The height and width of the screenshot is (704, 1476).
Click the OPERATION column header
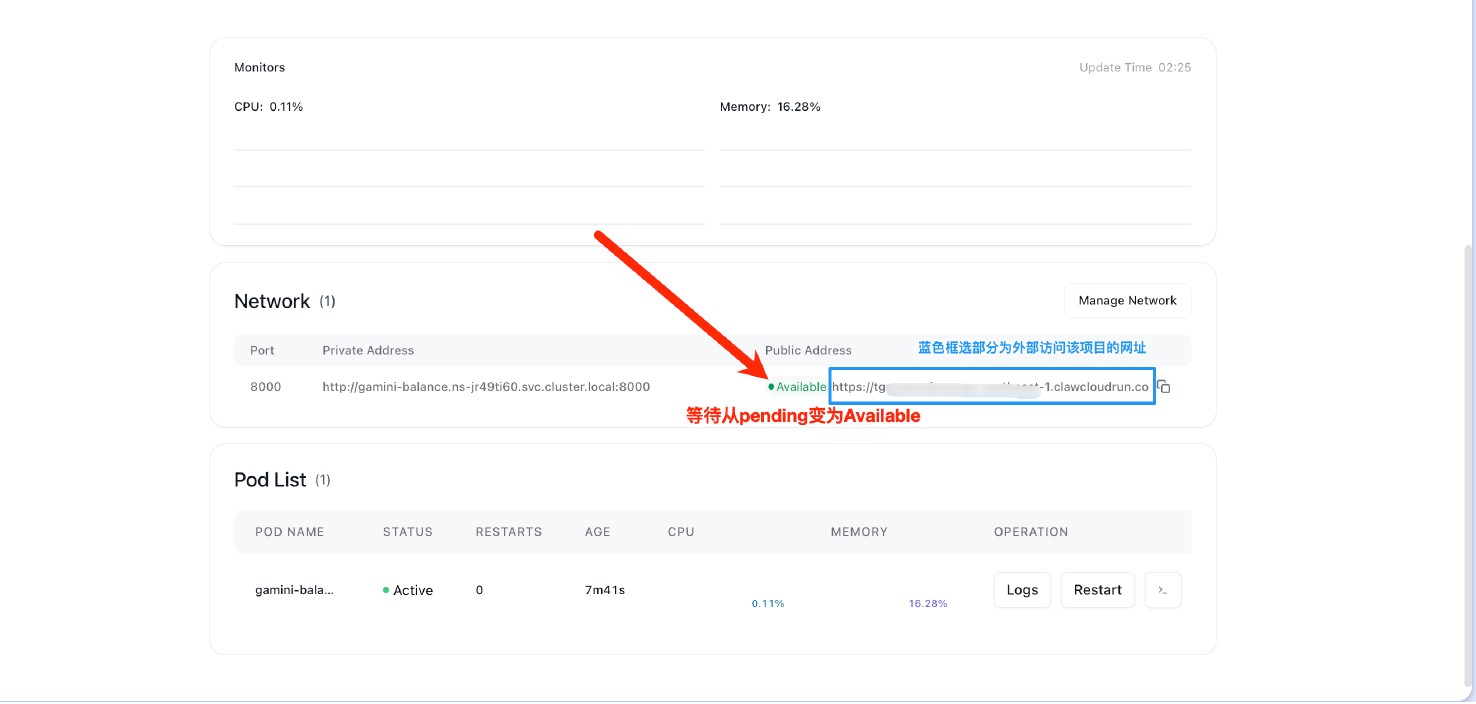click(x=1031, y=532)
